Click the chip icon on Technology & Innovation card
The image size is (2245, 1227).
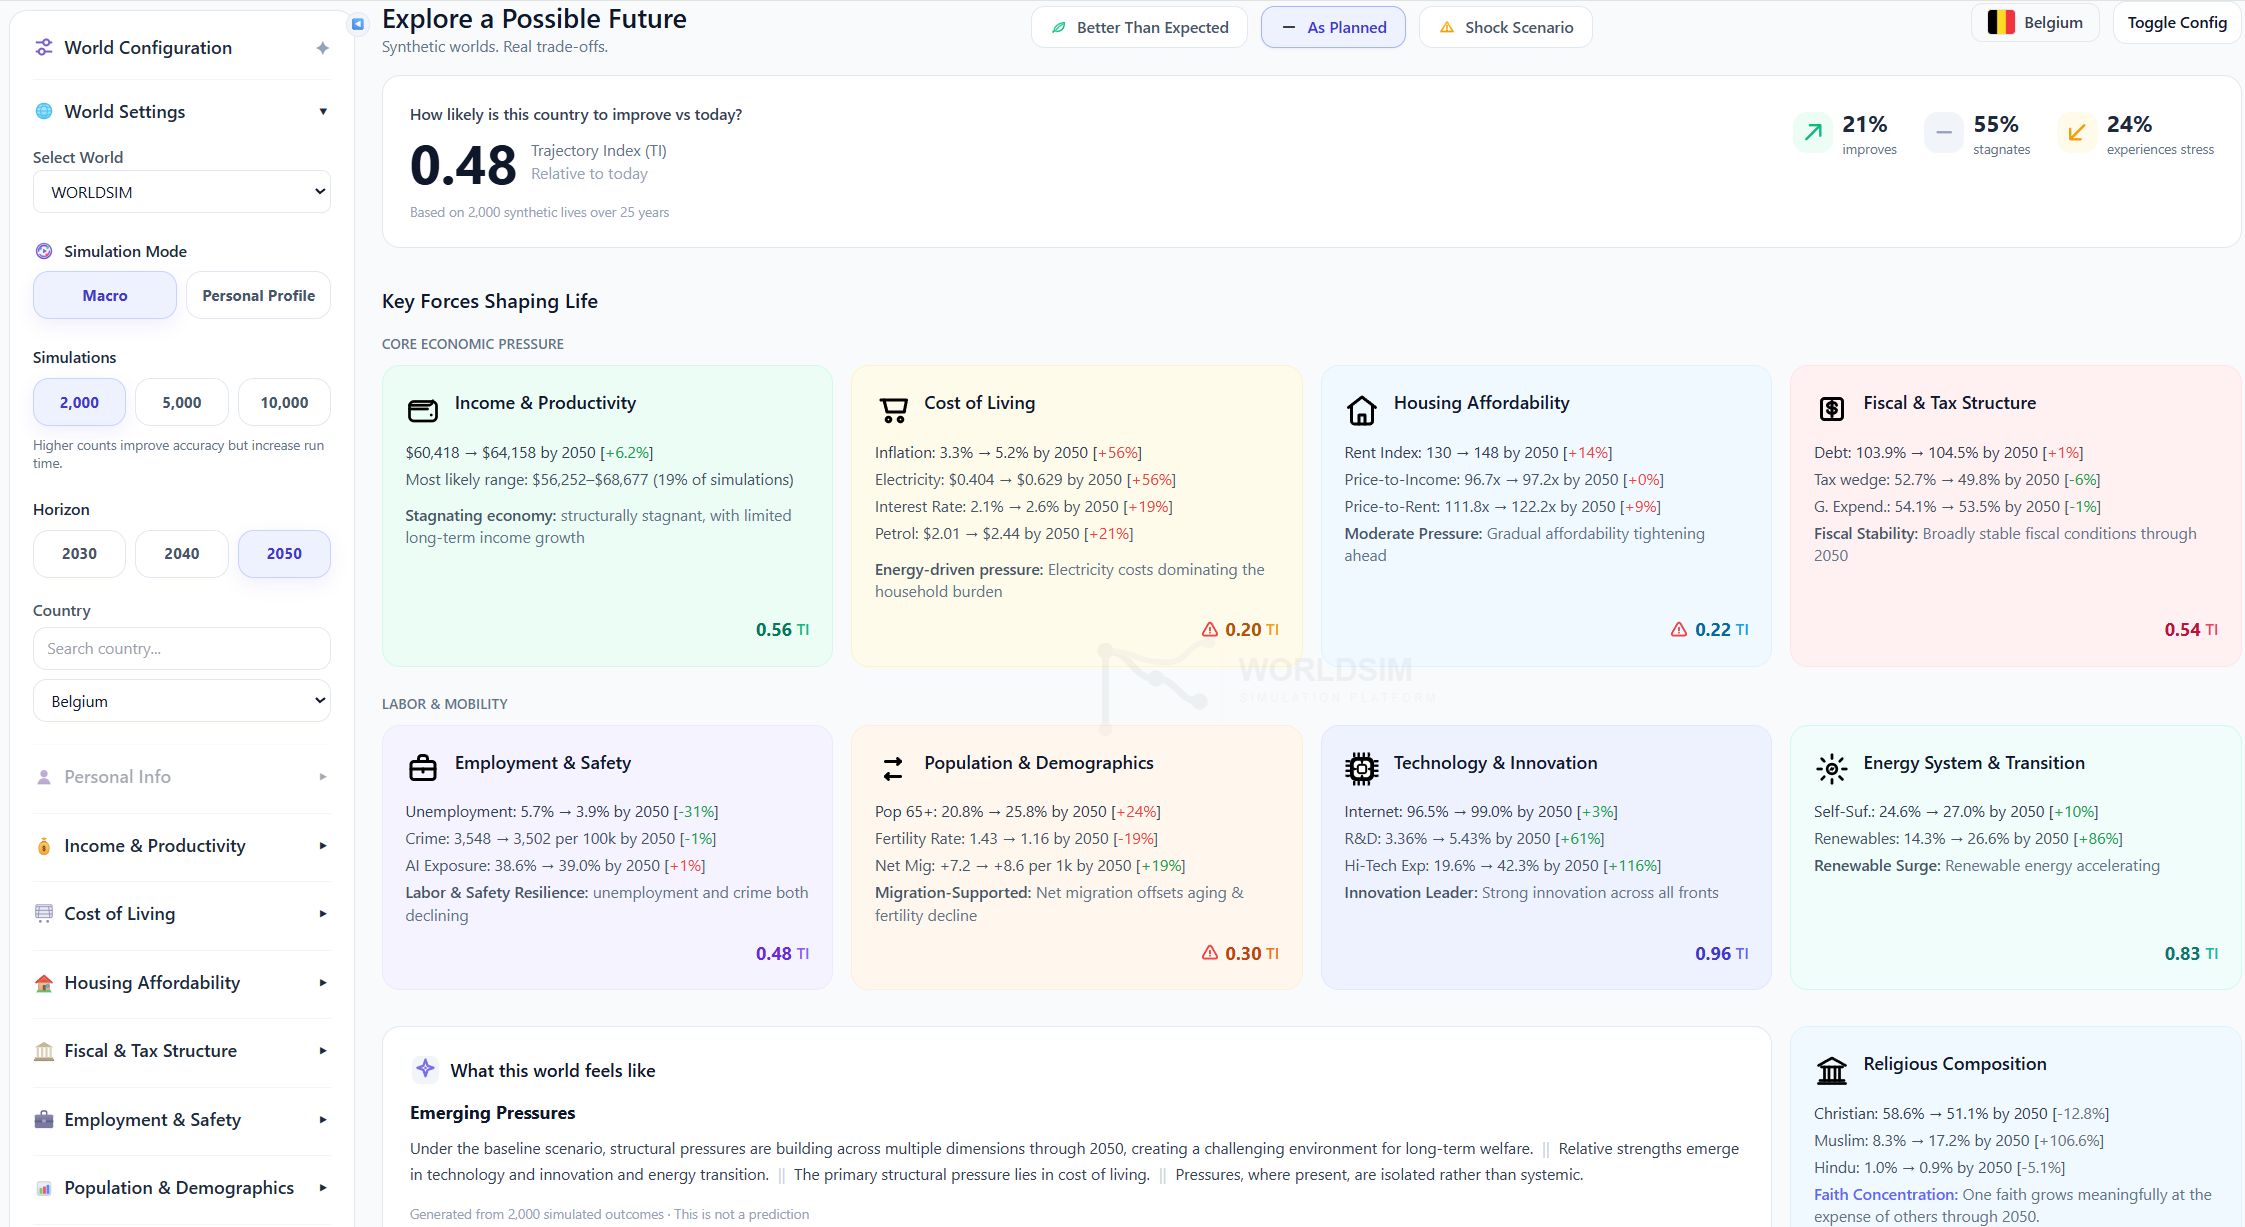coord(1361,769)
